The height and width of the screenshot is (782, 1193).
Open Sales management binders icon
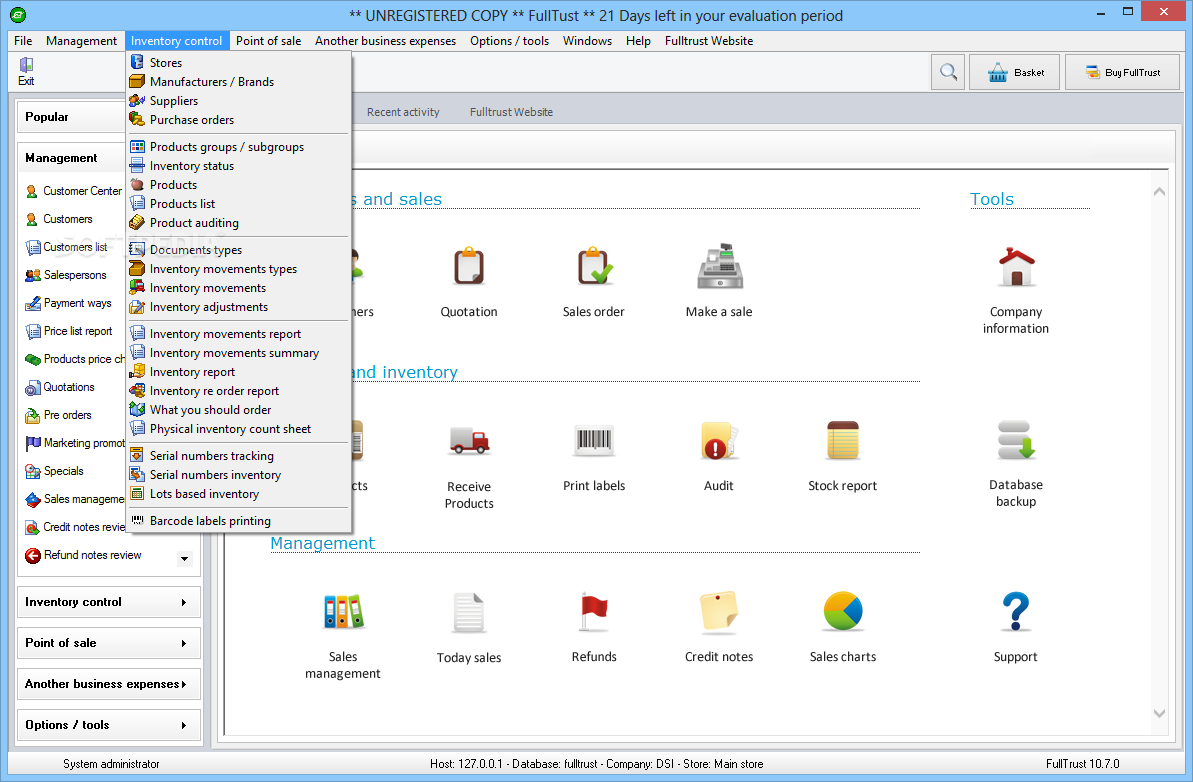[343, 612]
